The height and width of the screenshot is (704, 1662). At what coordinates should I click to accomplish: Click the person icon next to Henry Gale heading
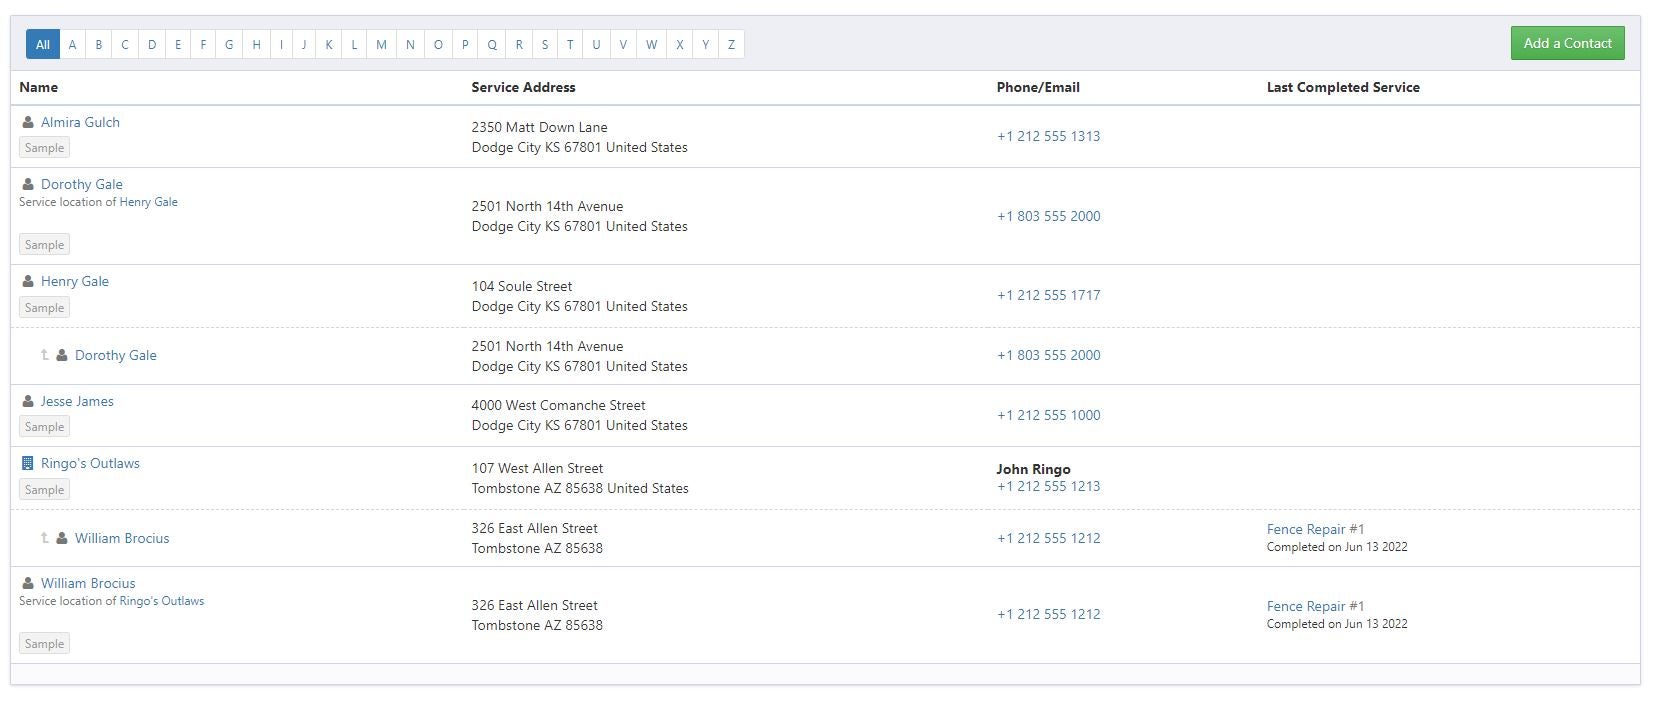(x=28, y=281)
